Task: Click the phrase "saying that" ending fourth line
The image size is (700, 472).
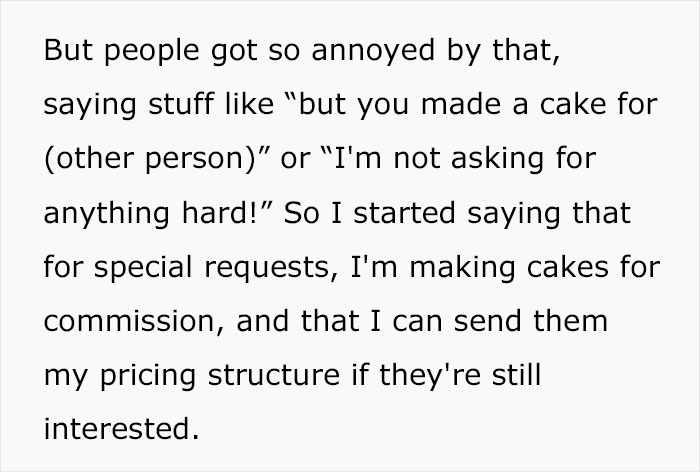Action: pyautogui.click(x=549, y=214)
